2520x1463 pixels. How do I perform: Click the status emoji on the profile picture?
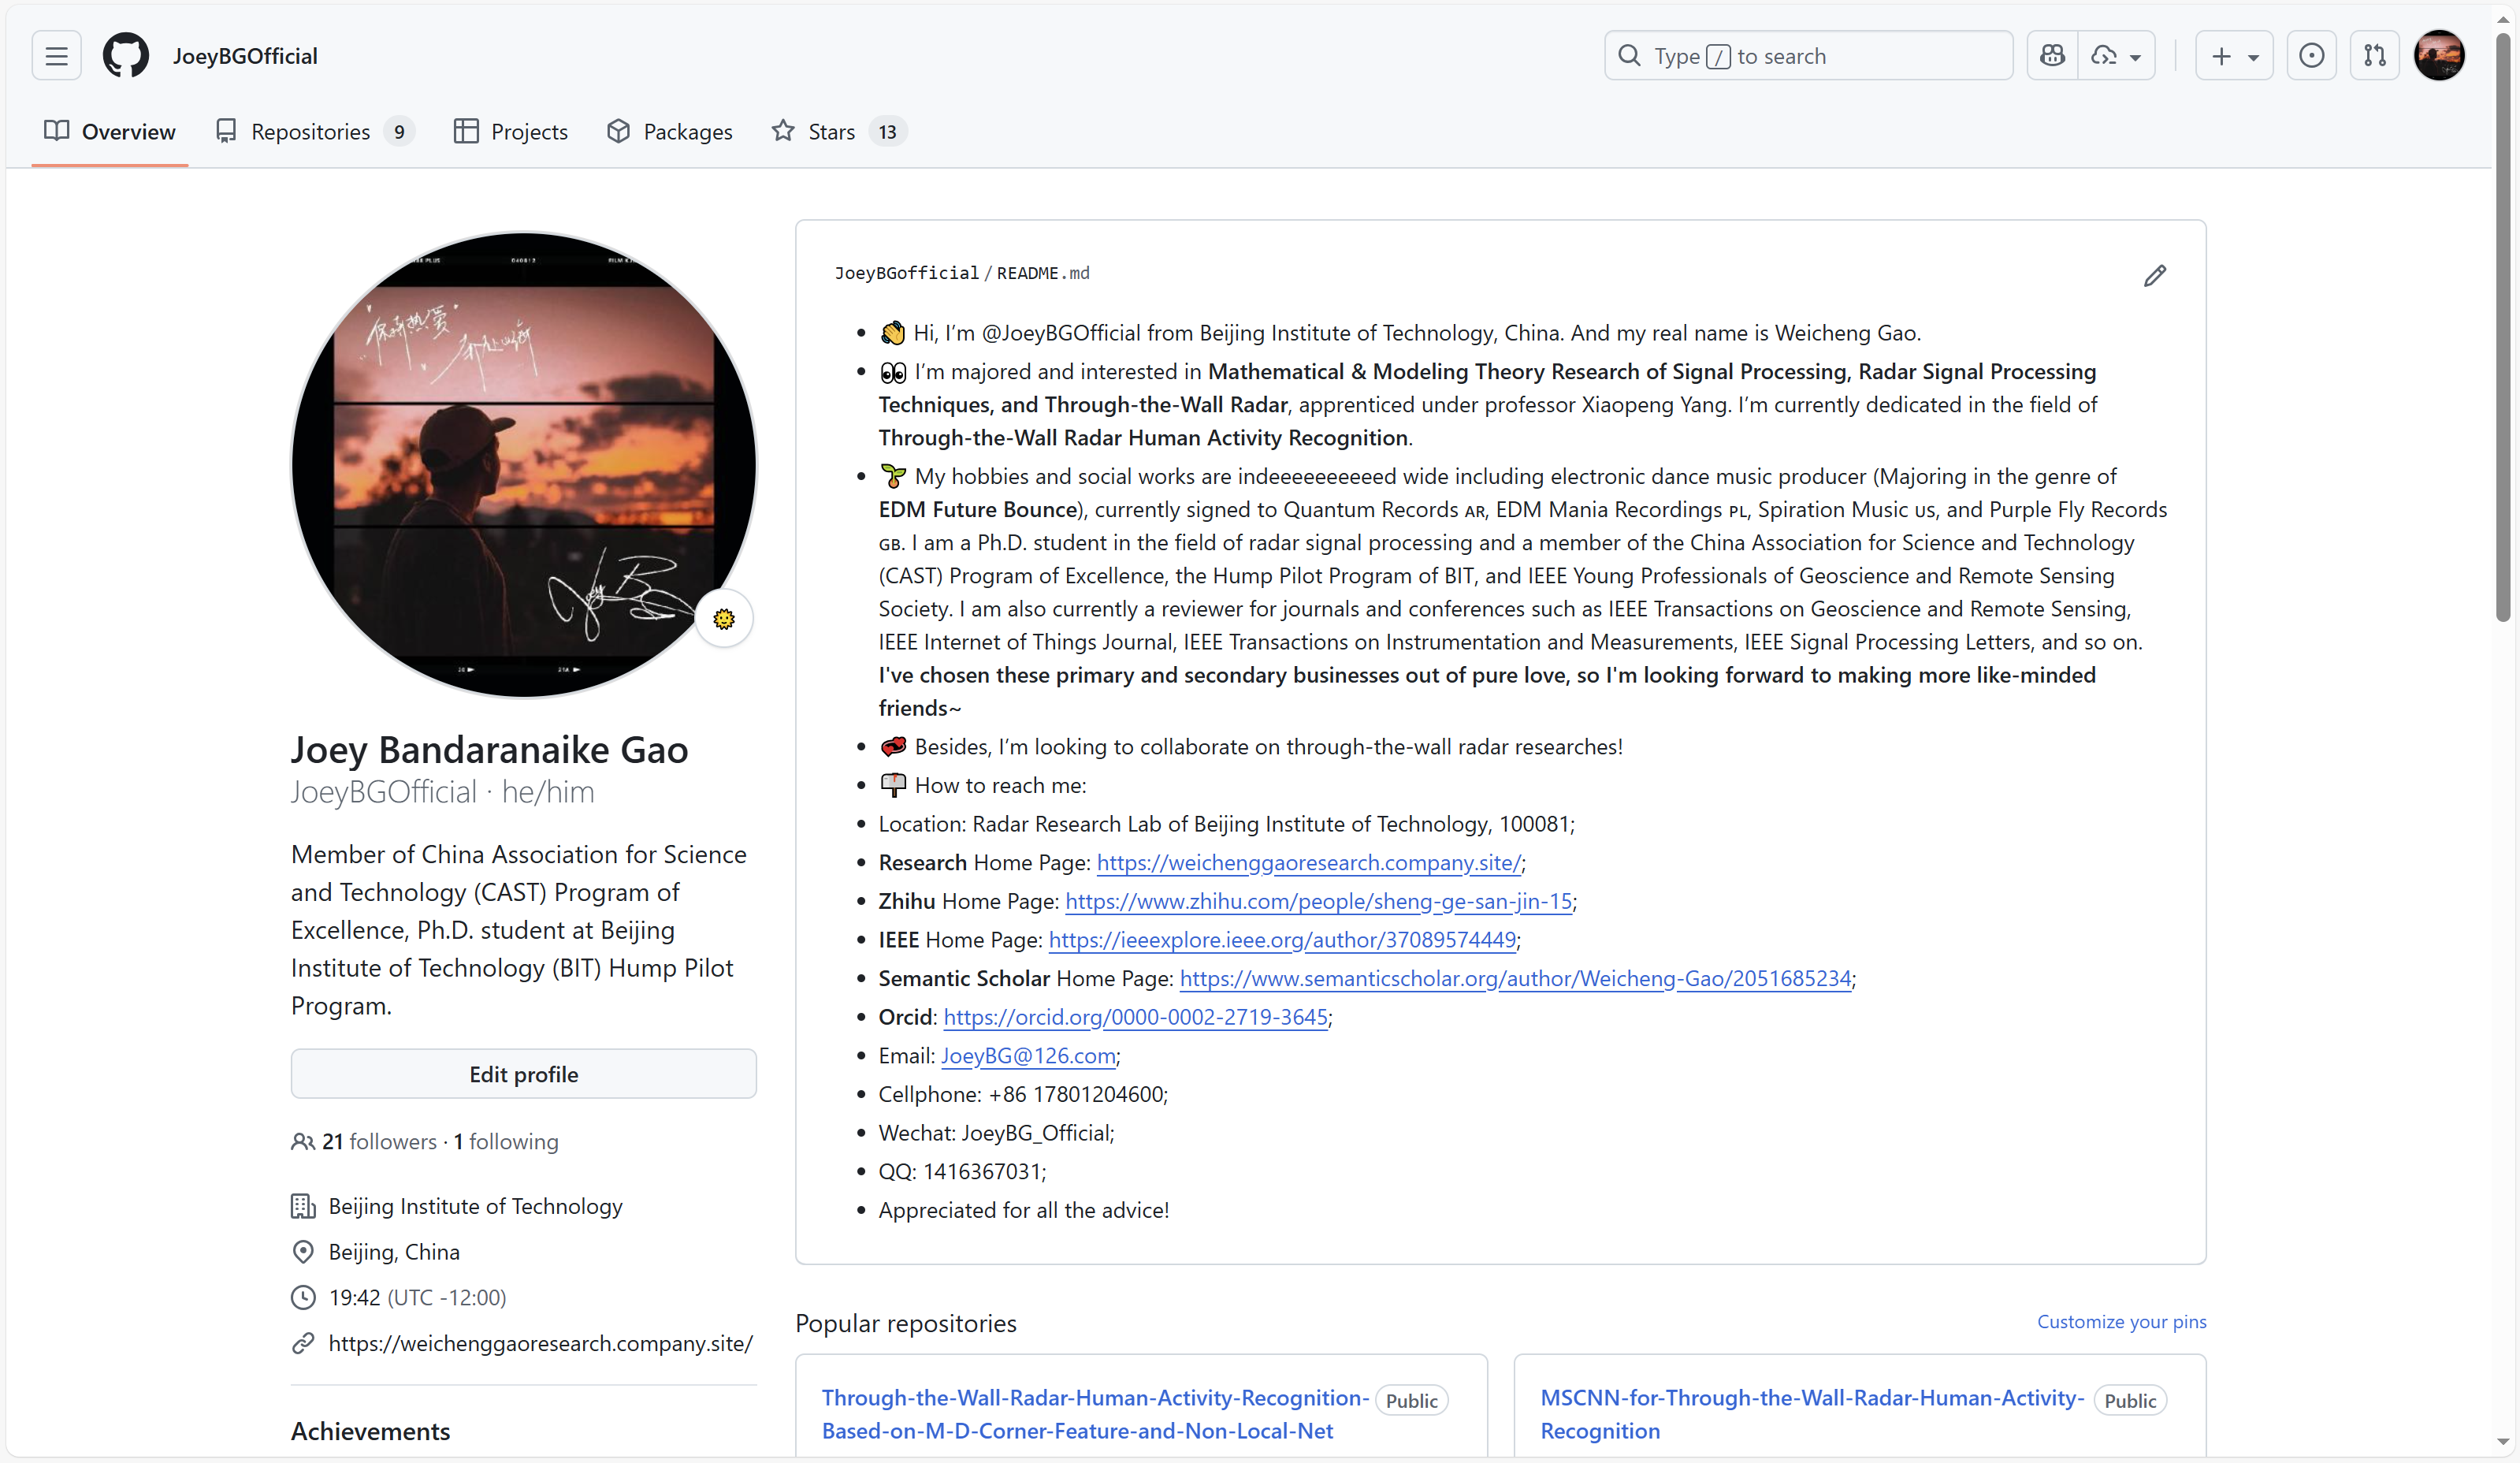[723, 618]
